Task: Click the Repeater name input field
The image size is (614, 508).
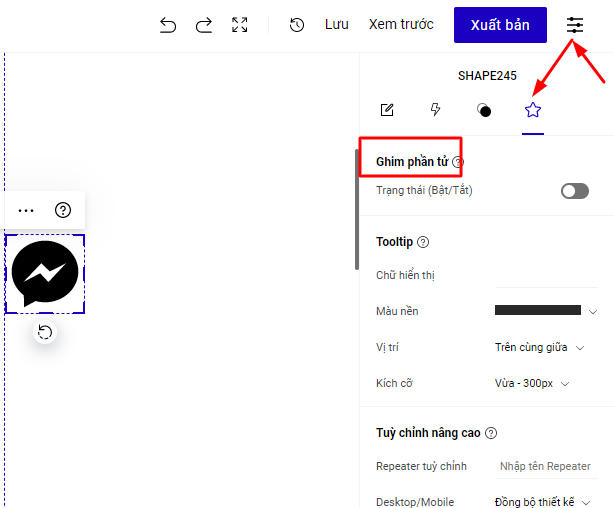Action: pyautogui.click(x=544, y=466)
